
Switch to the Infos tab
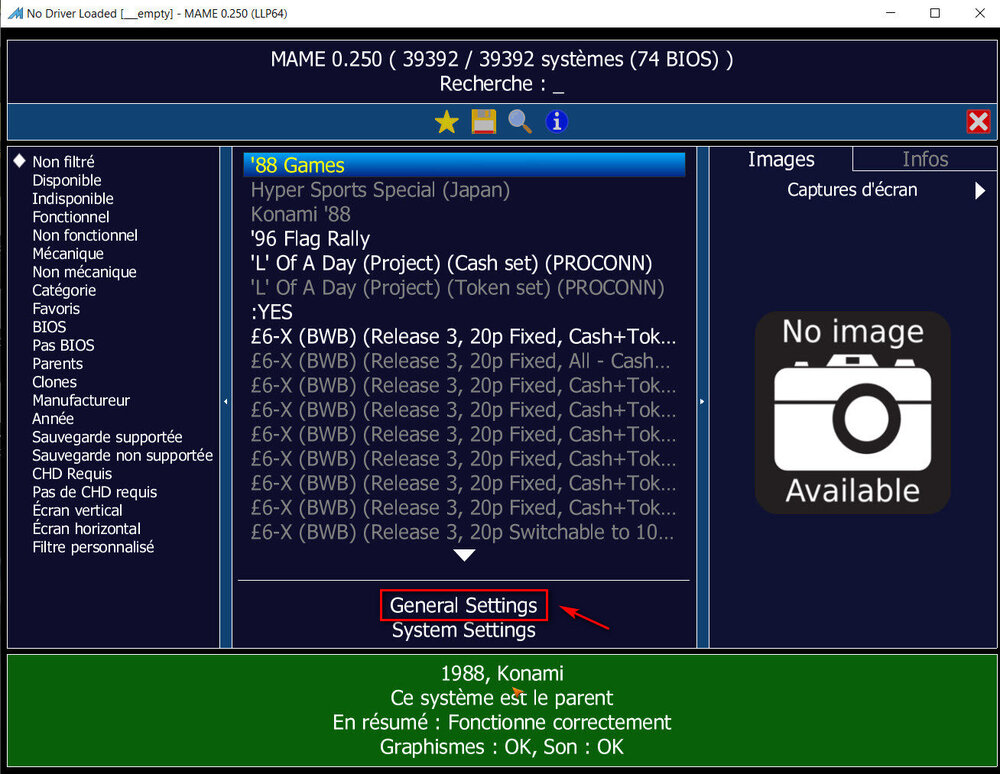tap(924, 160)
